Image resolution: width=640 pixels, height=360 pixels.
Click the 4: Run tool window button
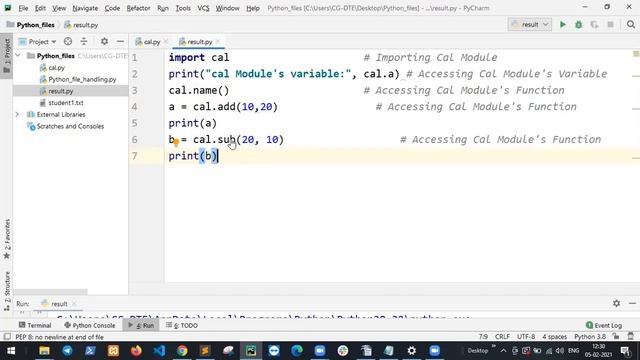point(141,325)
